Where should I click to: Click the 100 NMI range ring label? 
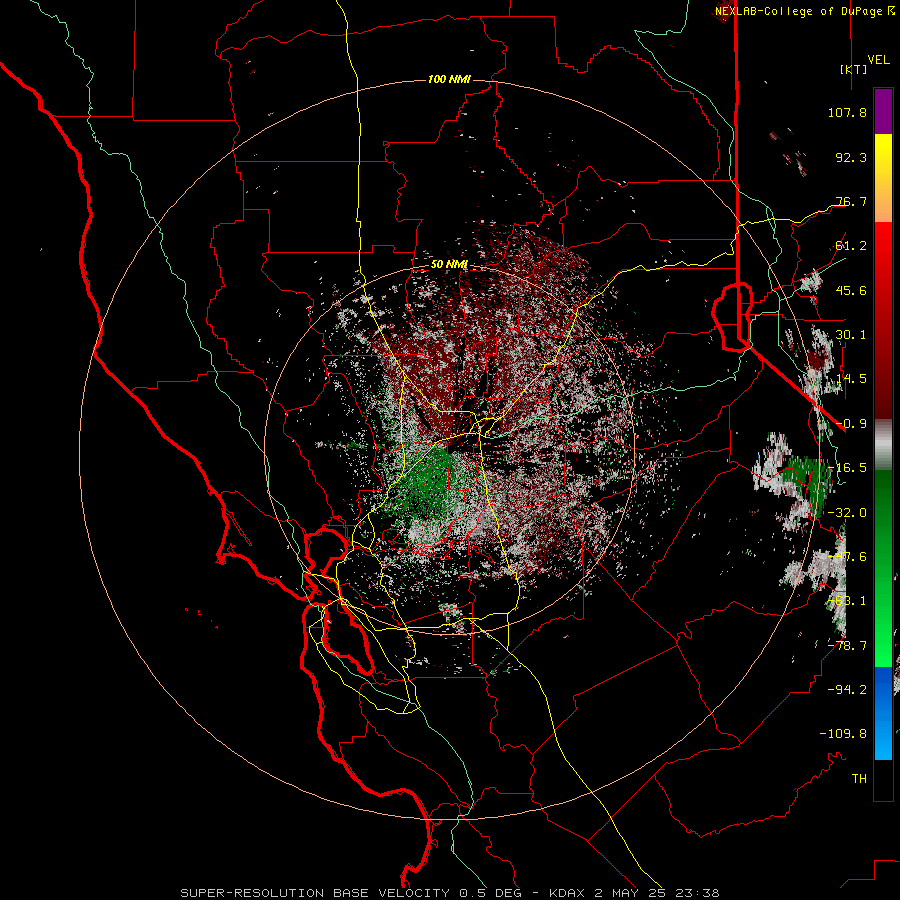coord(449,79)
